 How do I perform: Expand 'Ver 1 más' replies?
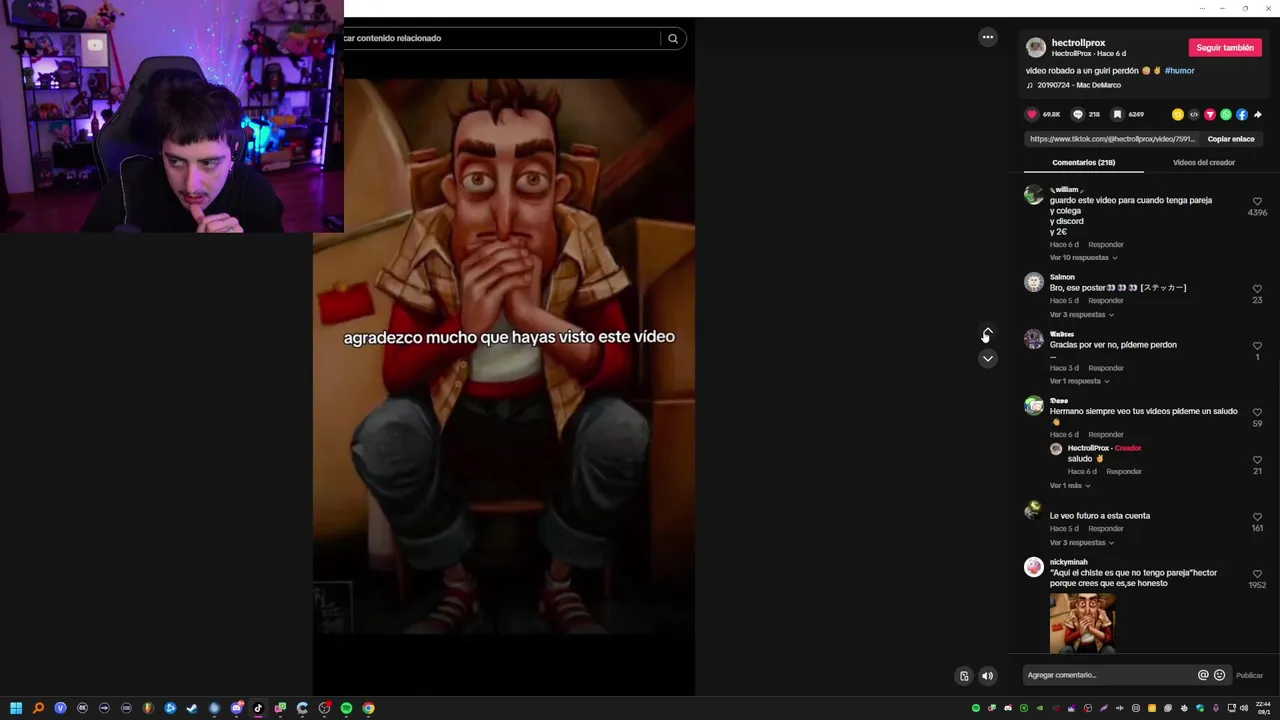pos(1070,486)
